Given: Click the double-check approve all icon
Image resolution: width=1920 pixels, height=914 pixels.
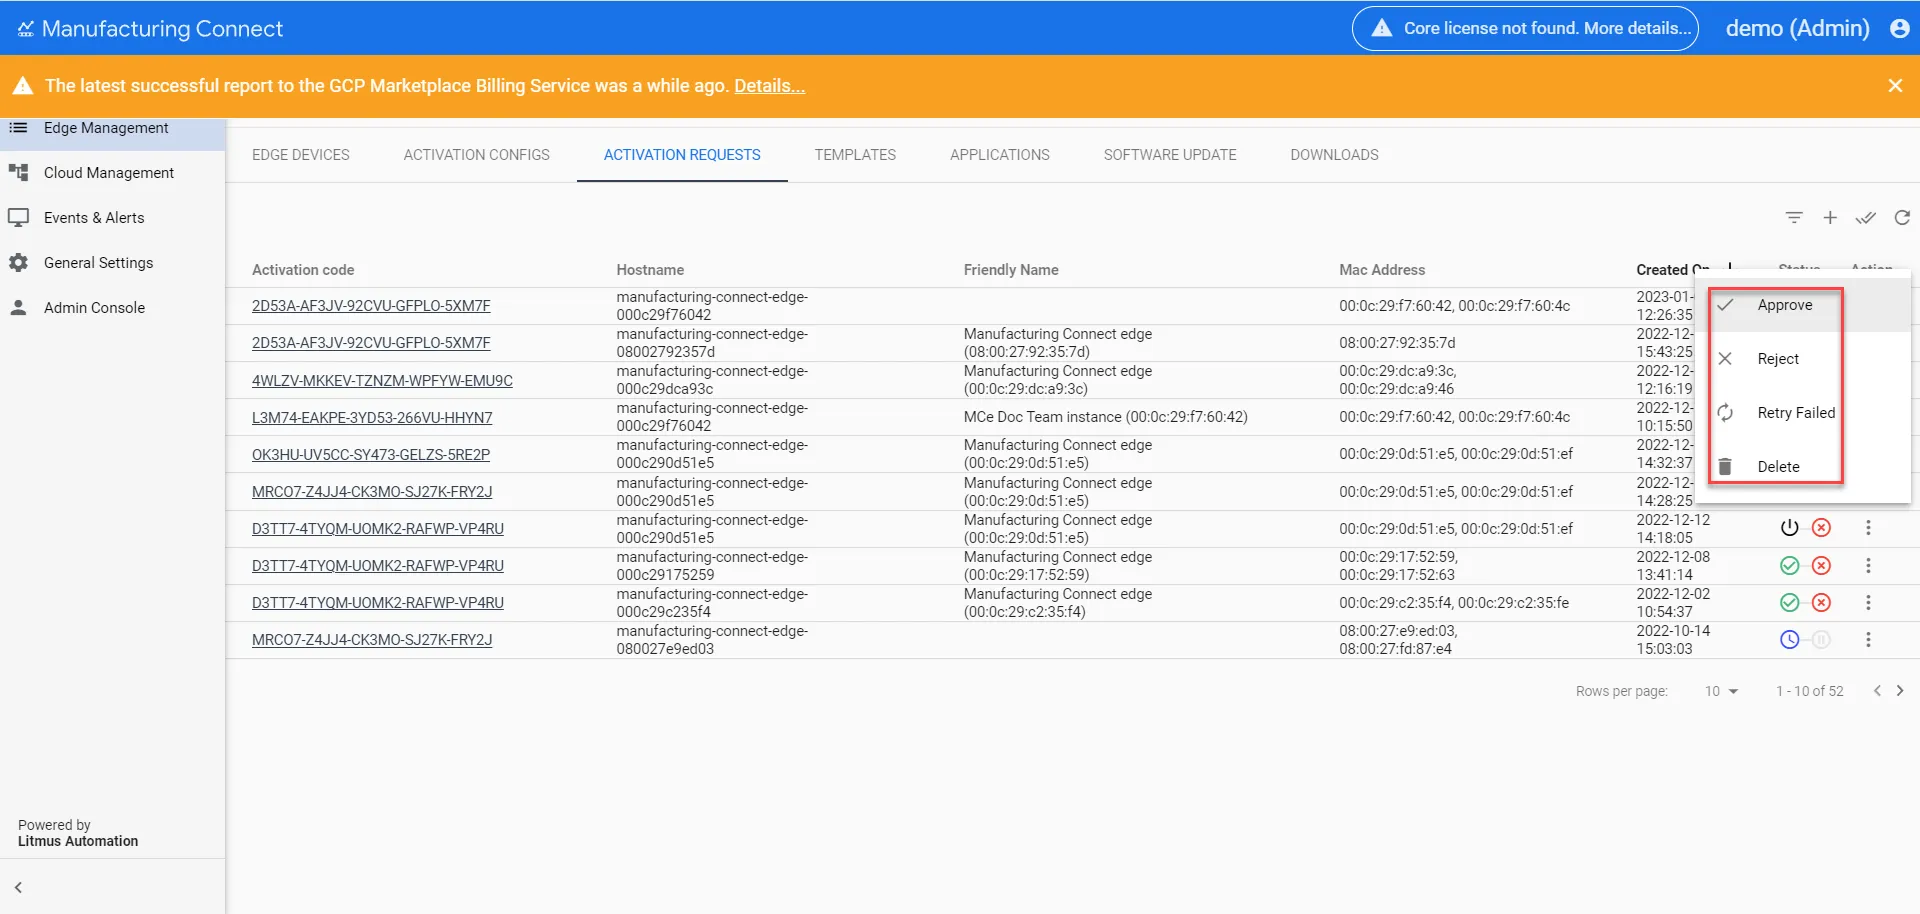Looking at the screenshot, I should click(1866, 218).
